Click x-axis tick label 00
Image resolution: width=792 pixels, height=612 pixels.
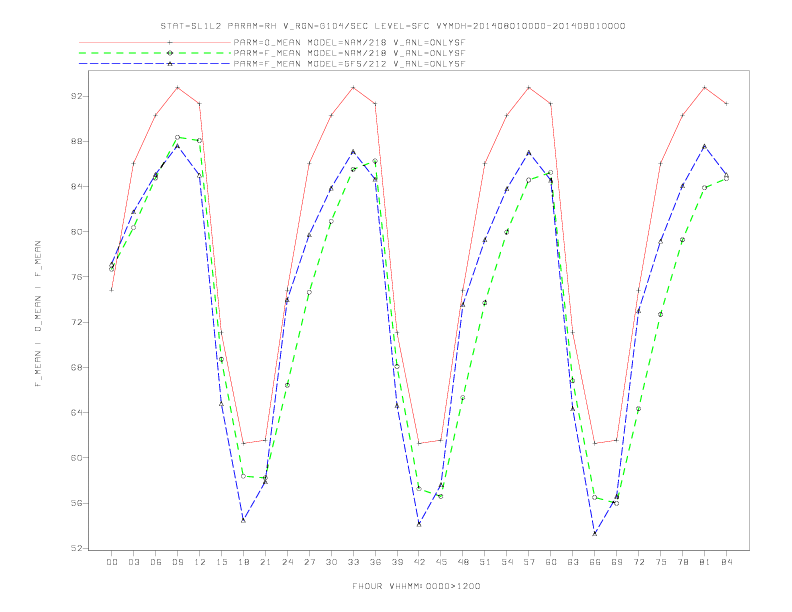112,562
